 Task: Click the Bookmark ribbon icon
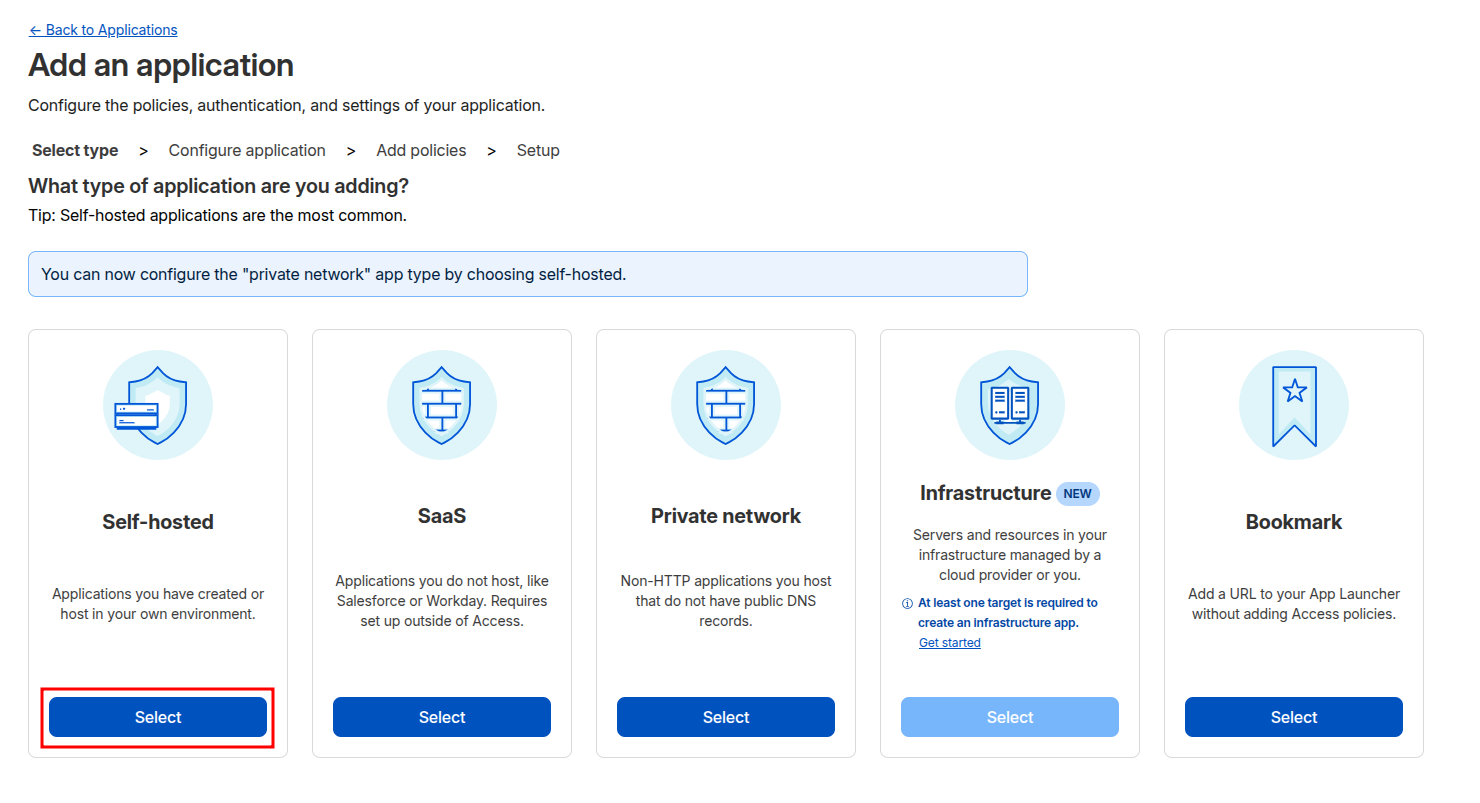click(1294, 404)
